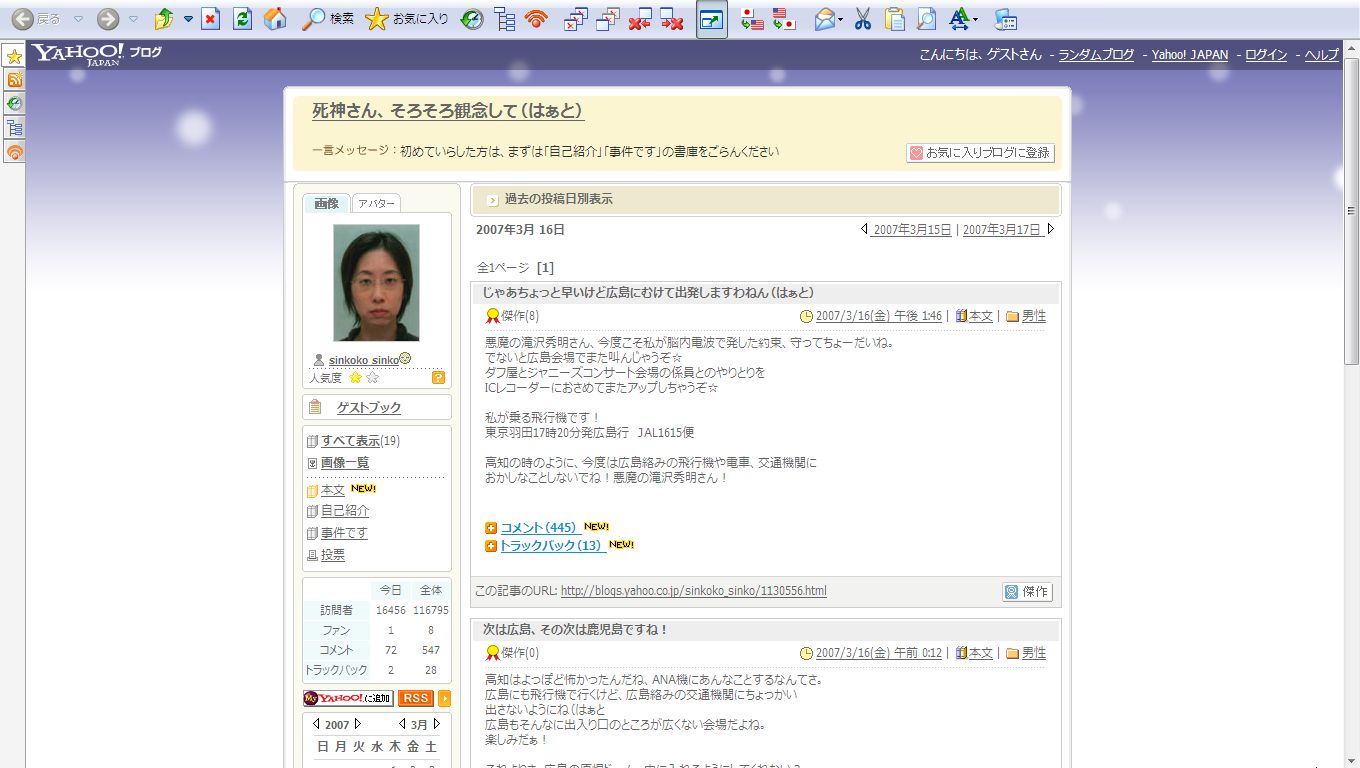Click the tree view toolbar icon
This screenshot has height=768, width=1360.
505,19
